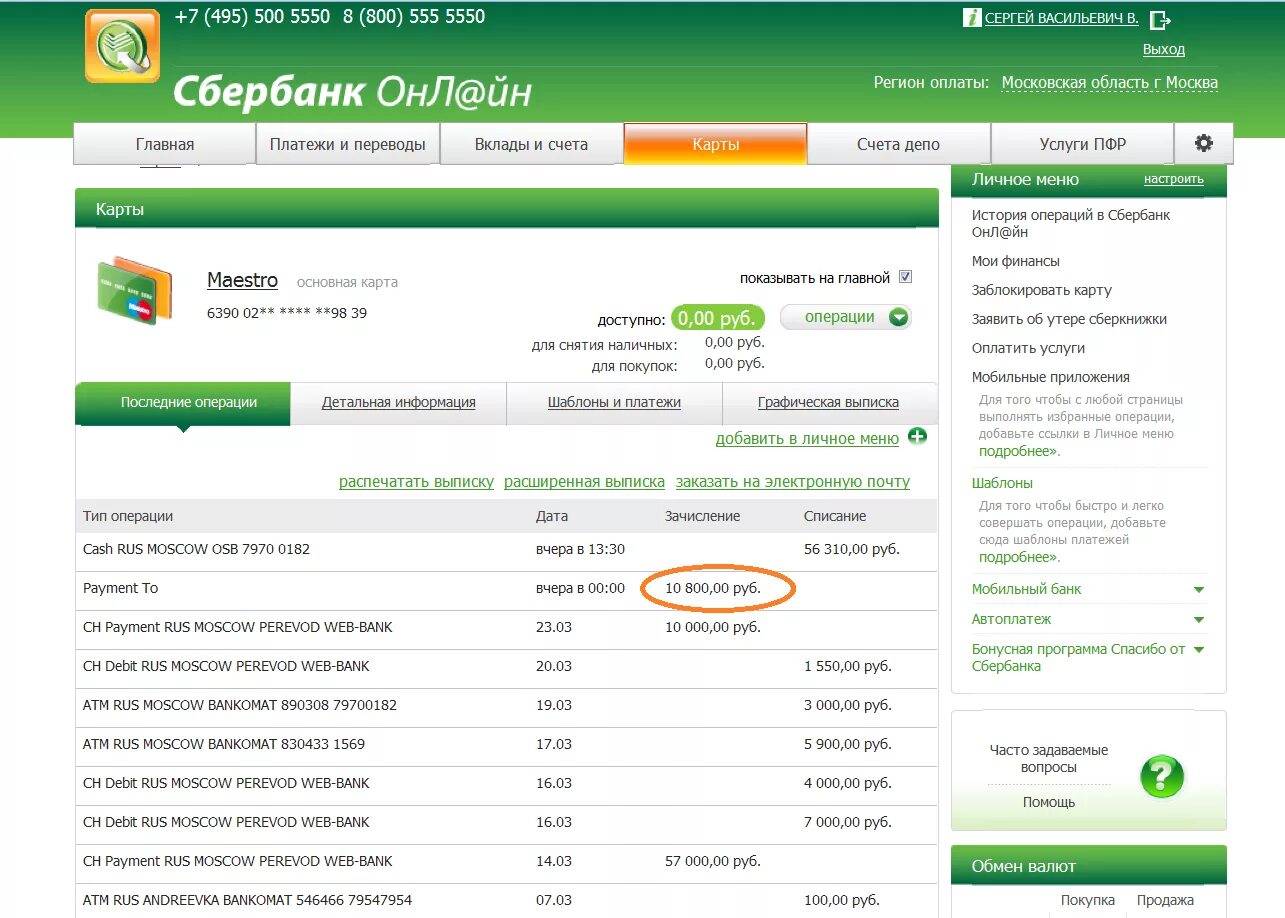
Task: Click распечатать выписку link
Action: tap(416, 481)
